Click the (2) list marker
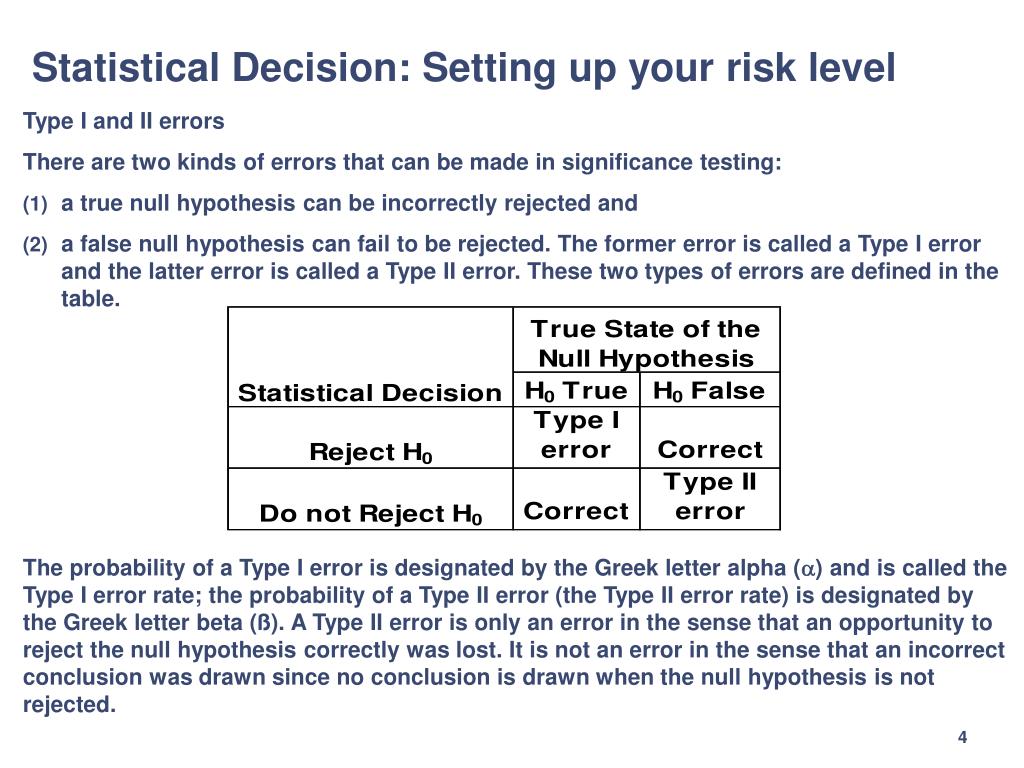 click(x=35, y=246)
